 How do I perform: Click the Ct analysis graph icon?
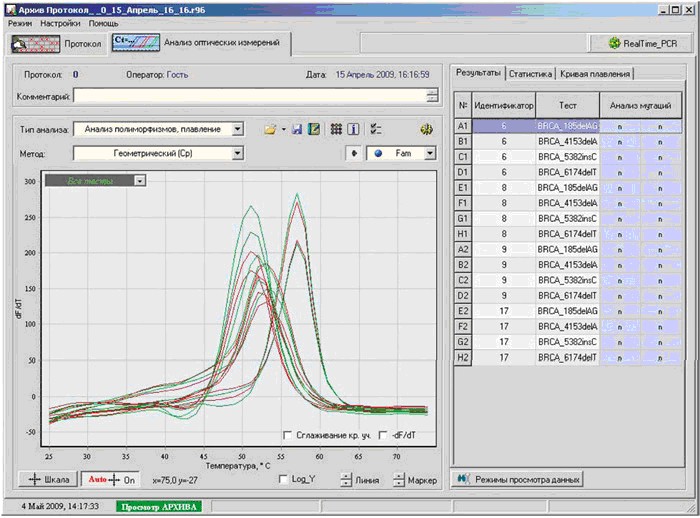136,43
